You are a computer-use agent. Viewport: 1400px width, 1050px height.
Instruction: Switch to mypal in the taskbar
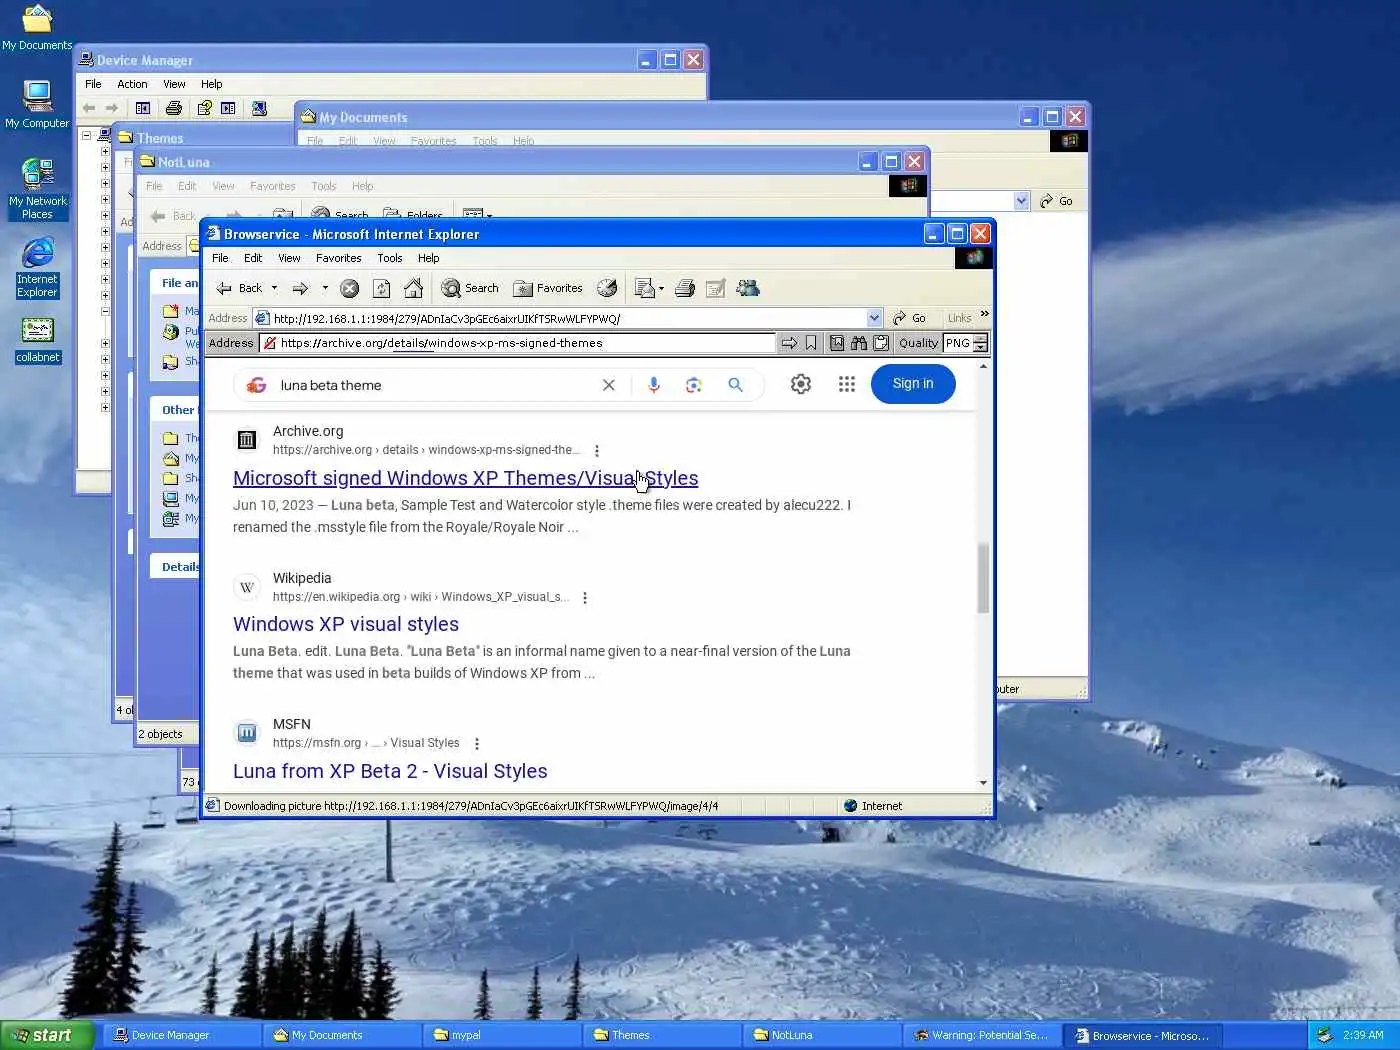coord(502,1035)
